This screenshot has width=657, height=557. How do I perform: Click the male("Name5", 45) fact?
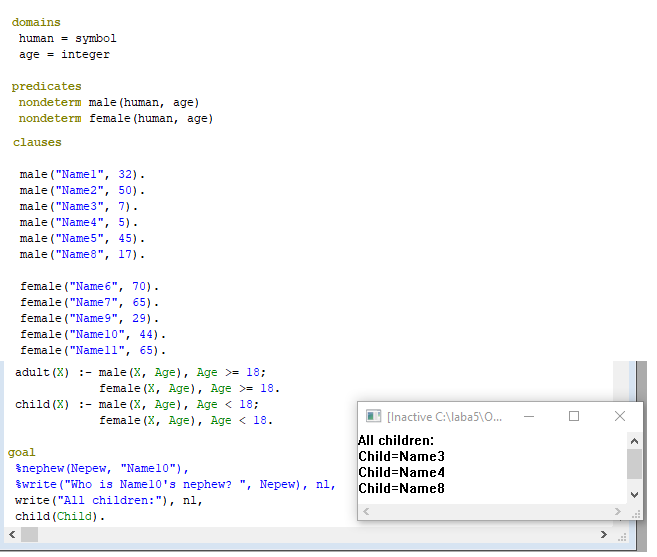[82, 238]
